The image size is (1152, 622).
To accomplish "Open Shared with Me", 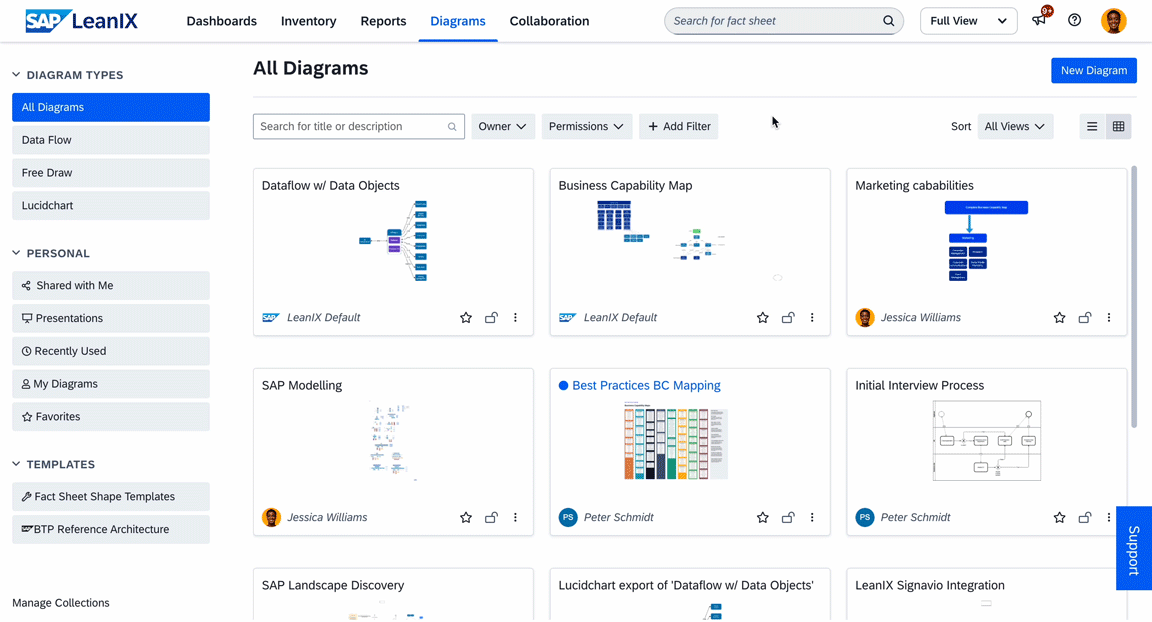I will [x=111, y=286].
